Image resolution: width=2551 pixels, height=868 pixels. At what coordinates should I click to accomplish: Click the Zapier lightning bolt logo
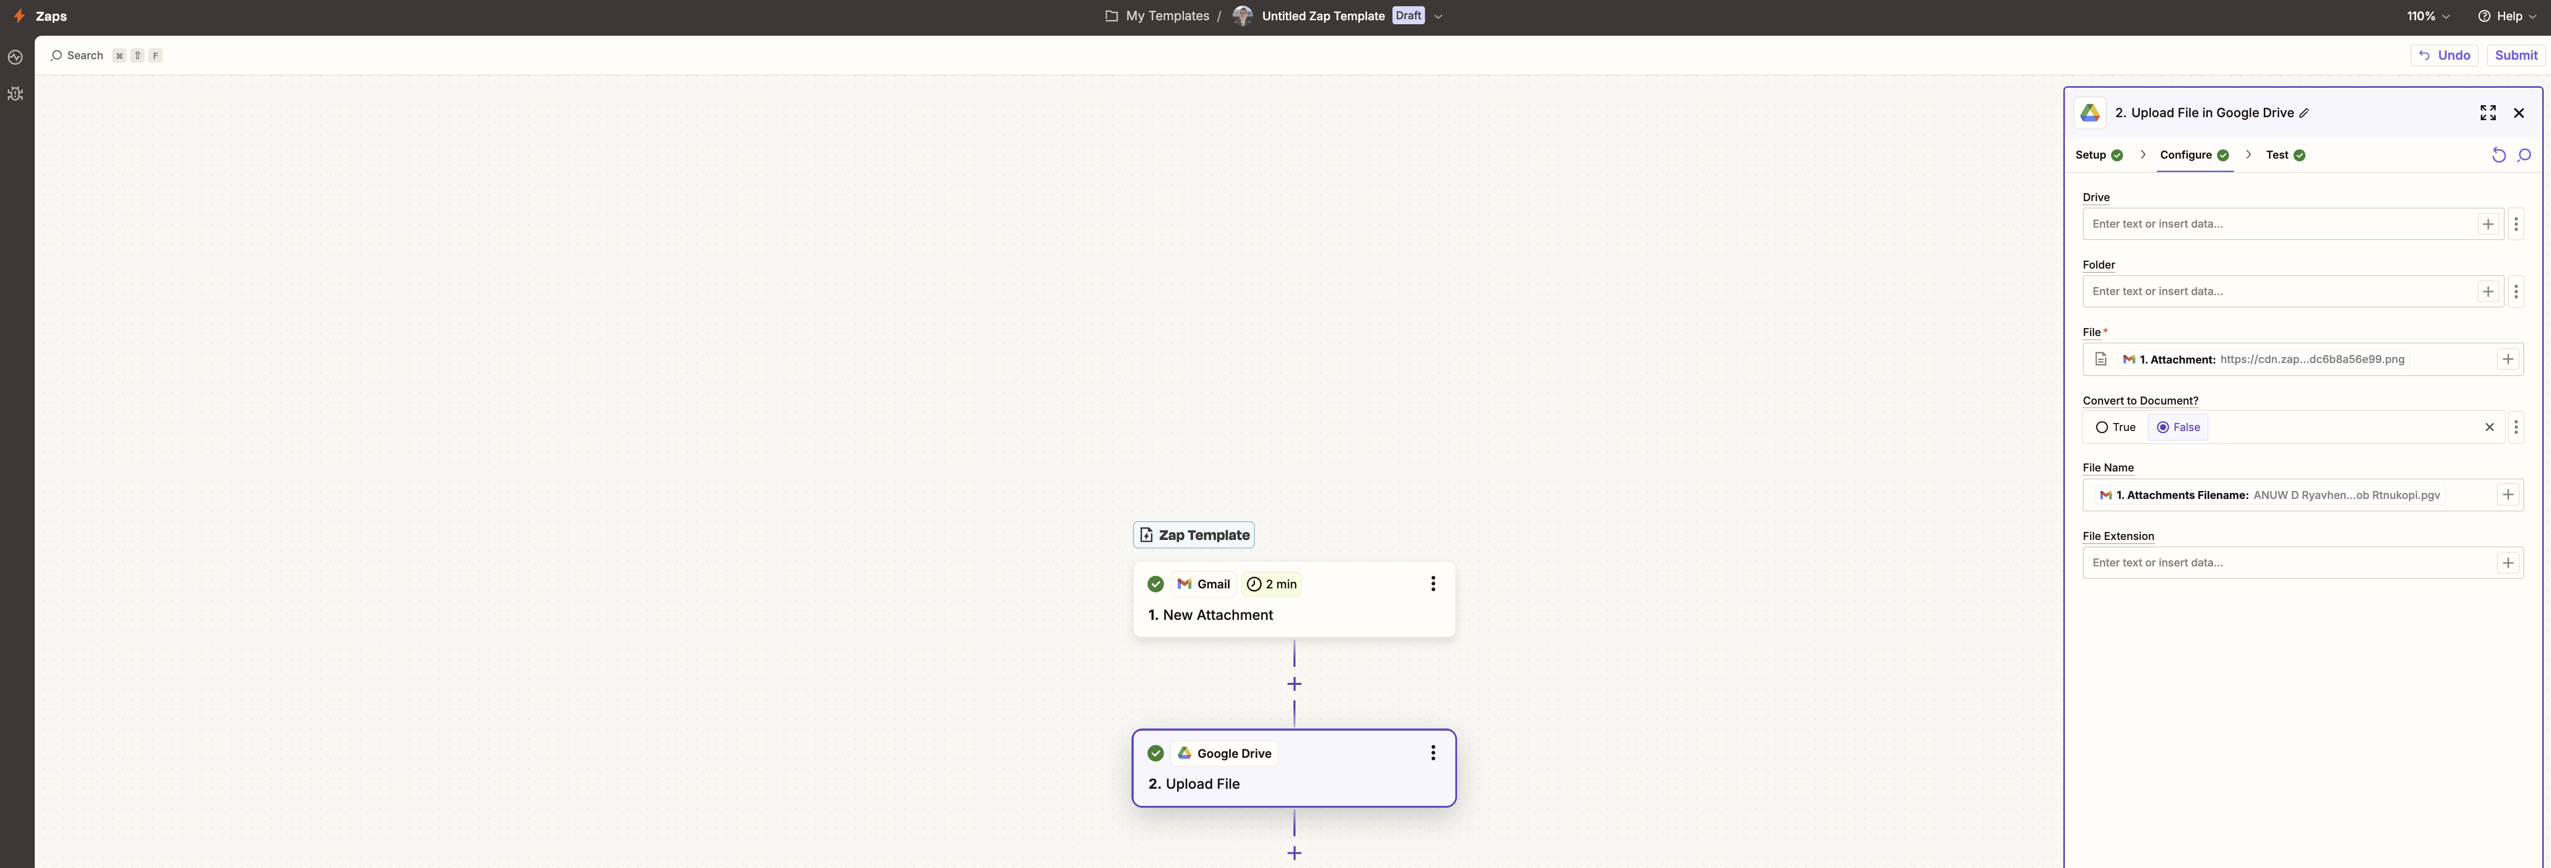(18, 16)
